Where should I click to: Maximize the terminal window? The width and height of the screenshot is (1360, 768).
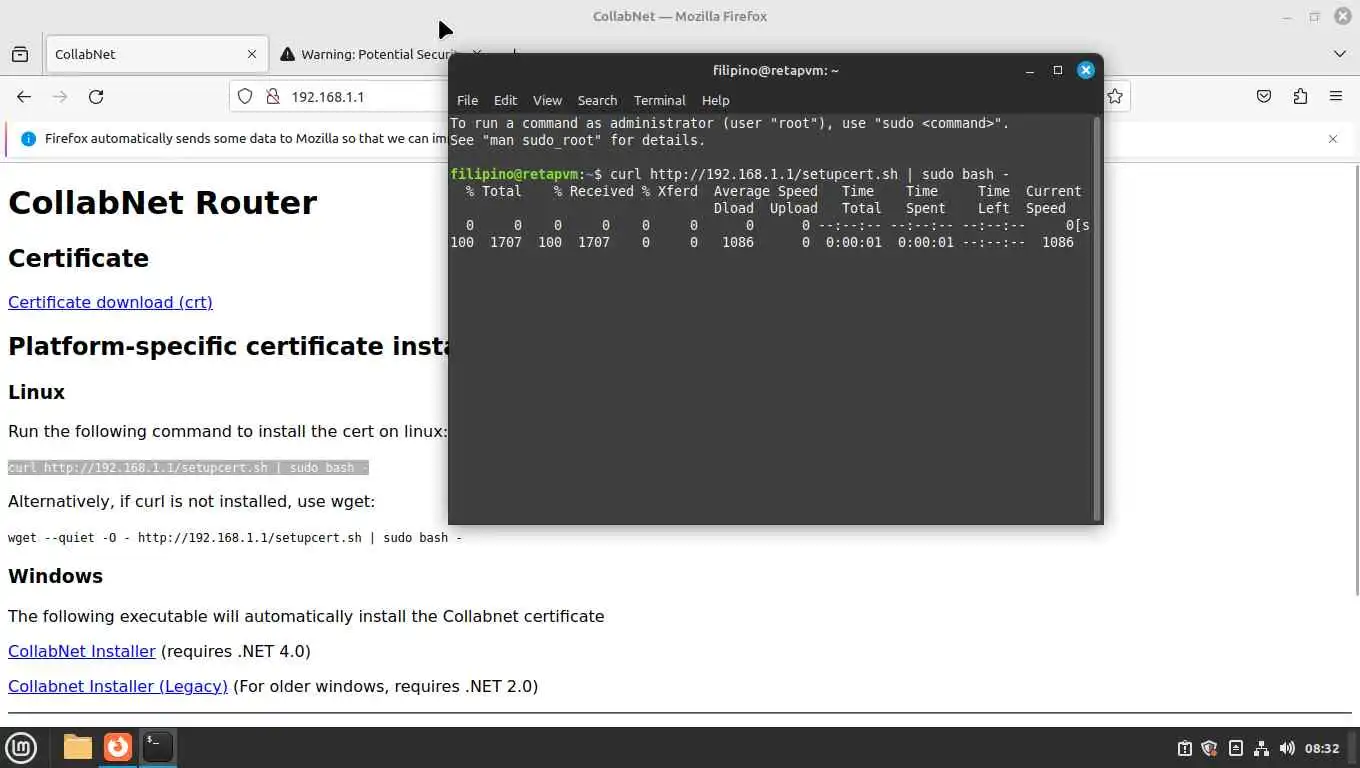(1057, 70)
